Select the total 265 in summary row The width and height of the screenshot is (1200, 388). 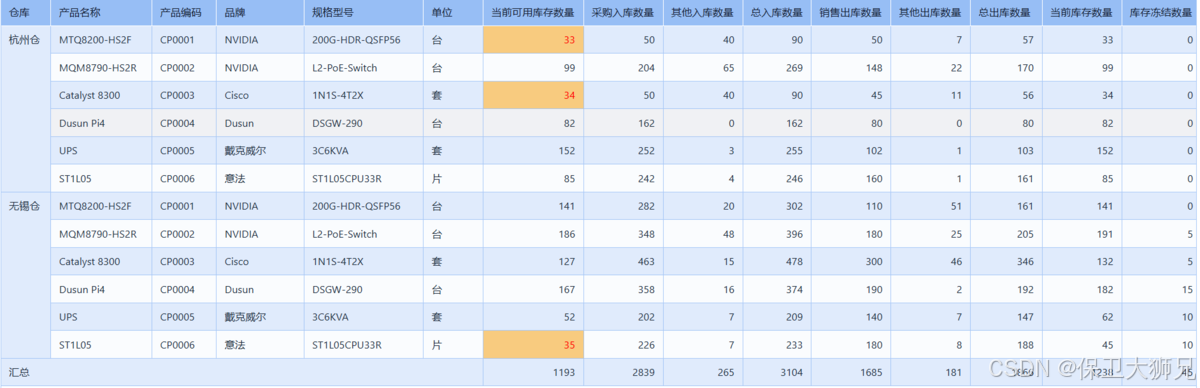702,372
